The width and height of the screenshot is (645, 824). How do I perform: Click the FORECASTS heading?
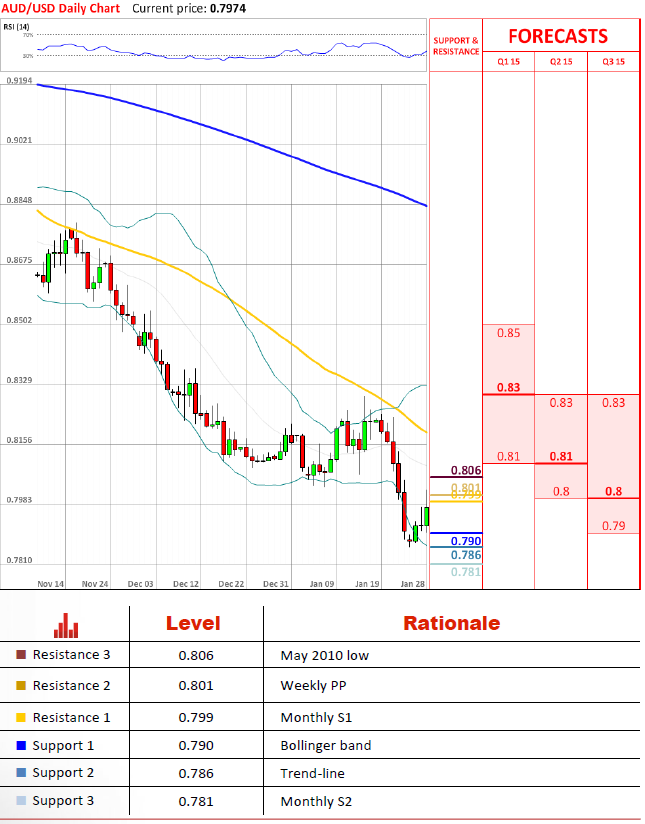click(558, 36)
